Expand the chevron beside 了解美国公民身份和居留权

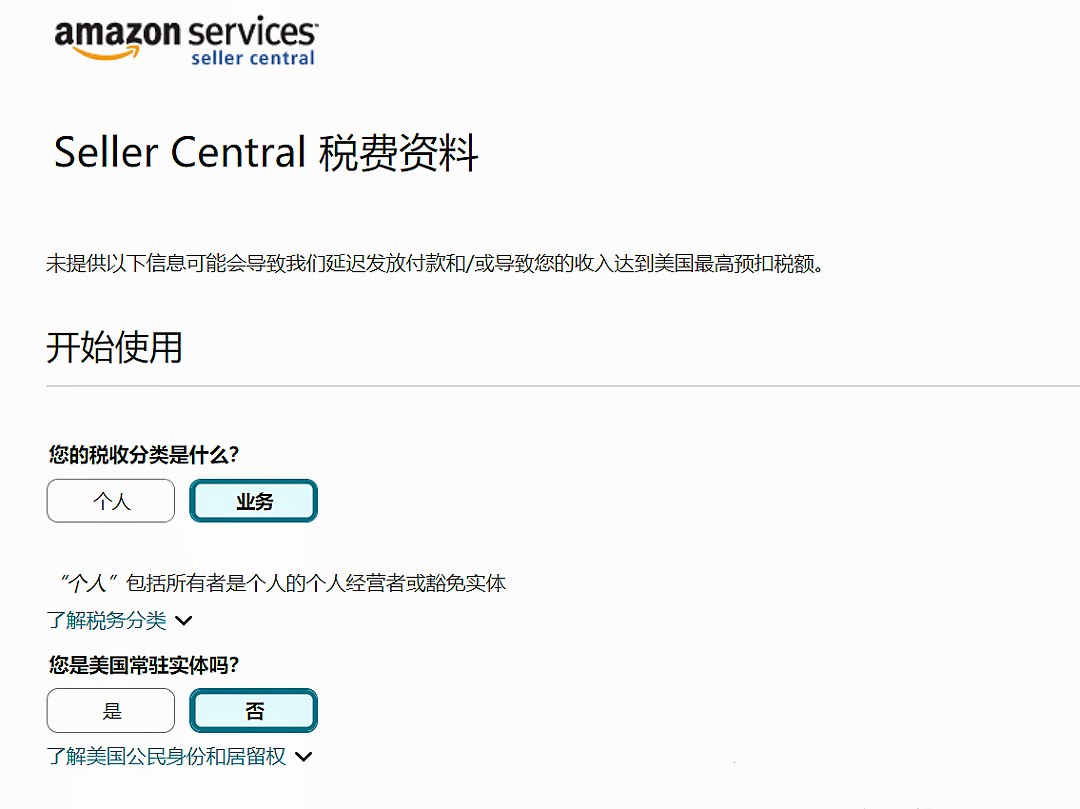pos(303,757)
